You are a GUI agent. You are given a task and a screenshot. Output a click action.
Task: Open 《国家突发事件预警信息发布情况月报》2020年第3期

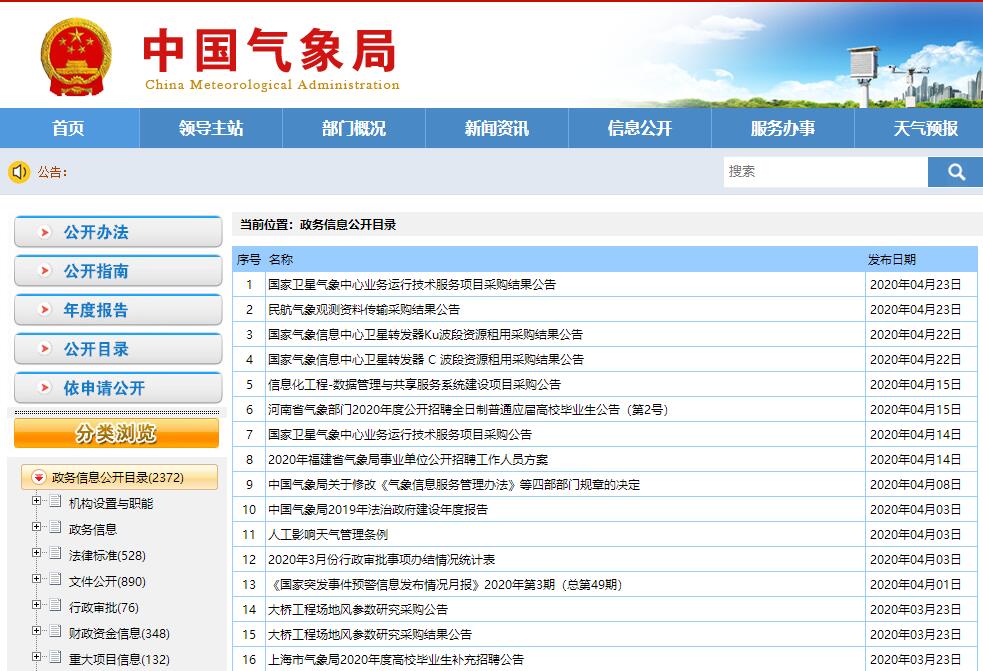(445, 585)
